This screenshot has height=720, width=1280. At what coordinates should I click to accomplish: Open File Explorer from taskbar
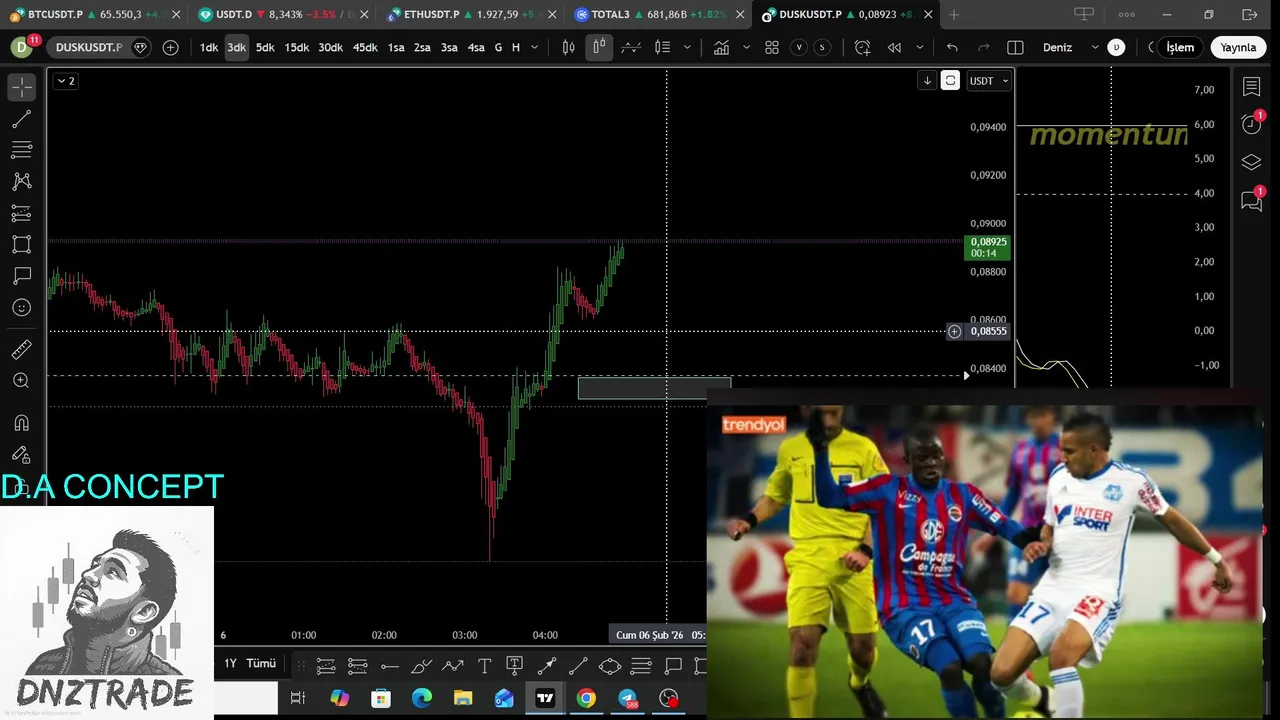pos(463,698)
